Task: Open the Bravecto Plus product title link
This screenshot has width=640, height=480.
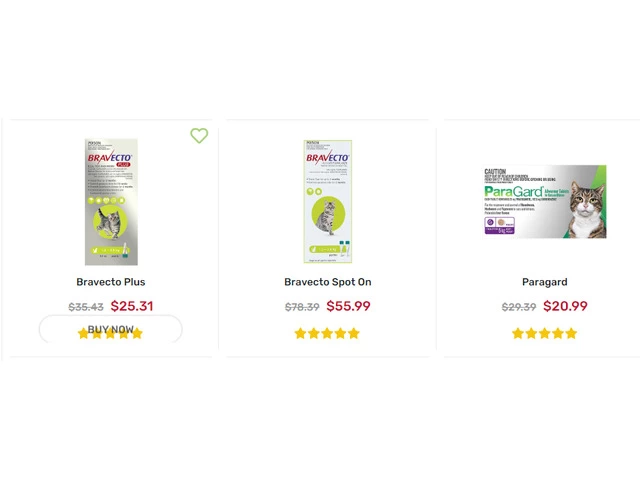Action: point(111,282)
